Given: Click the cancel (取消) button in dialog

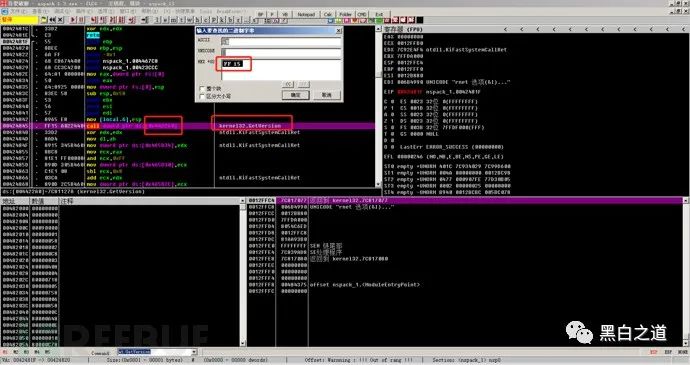Looking at the screenshot, I should [x=326, y=95].
